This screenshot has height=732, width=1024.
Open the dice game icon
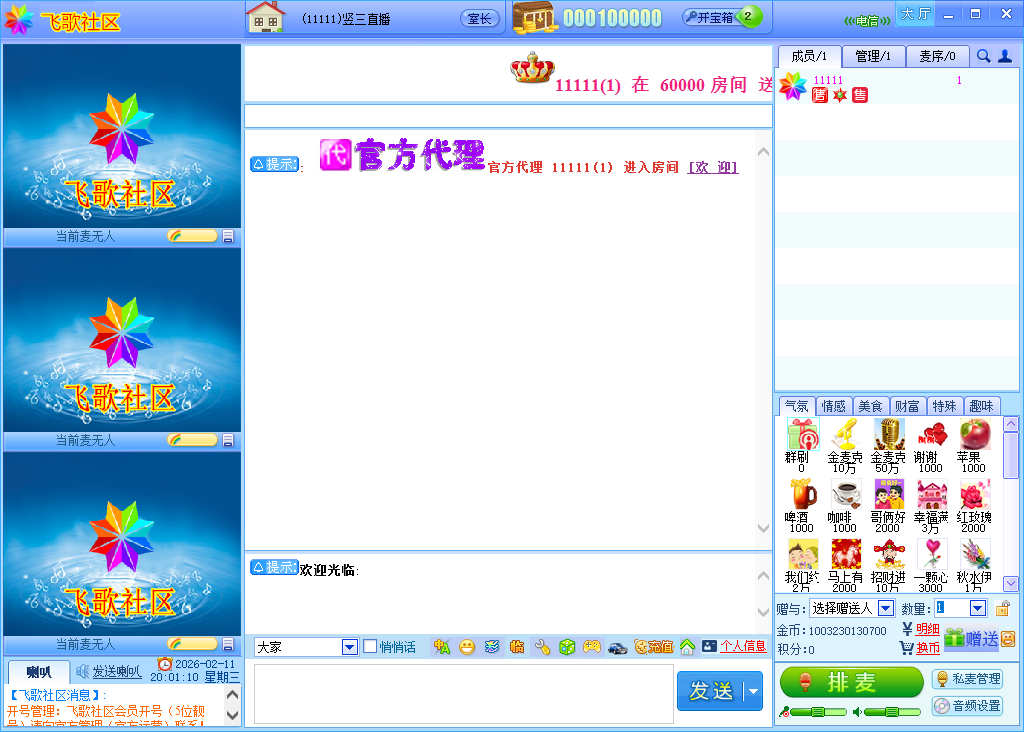(x=567, y=647)
